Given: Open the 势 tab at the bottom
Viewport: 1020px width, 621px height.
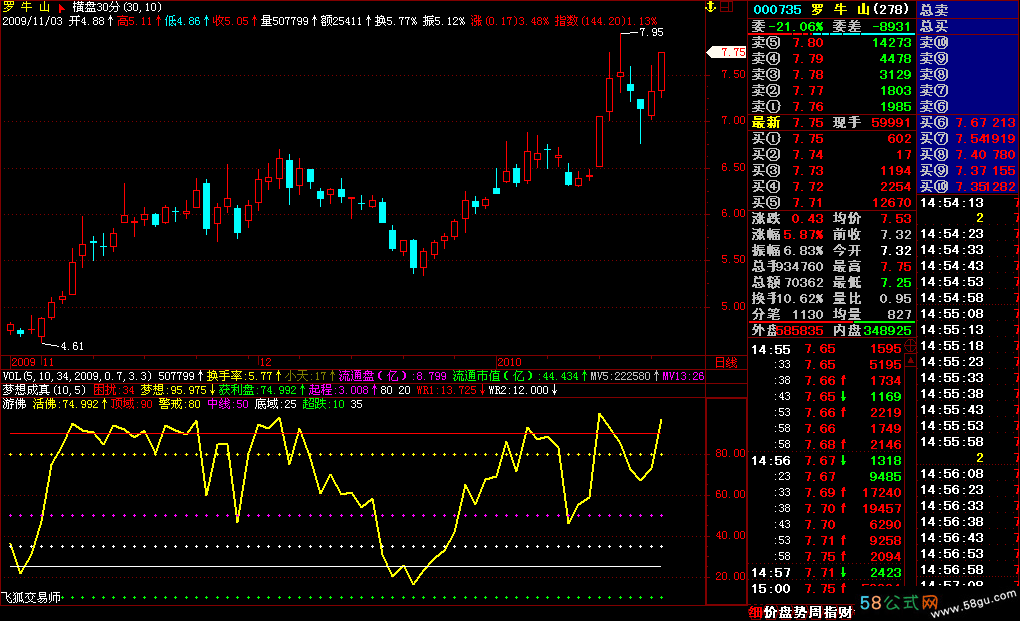Looking at the screenshot, I should click(x=800, y=612).
